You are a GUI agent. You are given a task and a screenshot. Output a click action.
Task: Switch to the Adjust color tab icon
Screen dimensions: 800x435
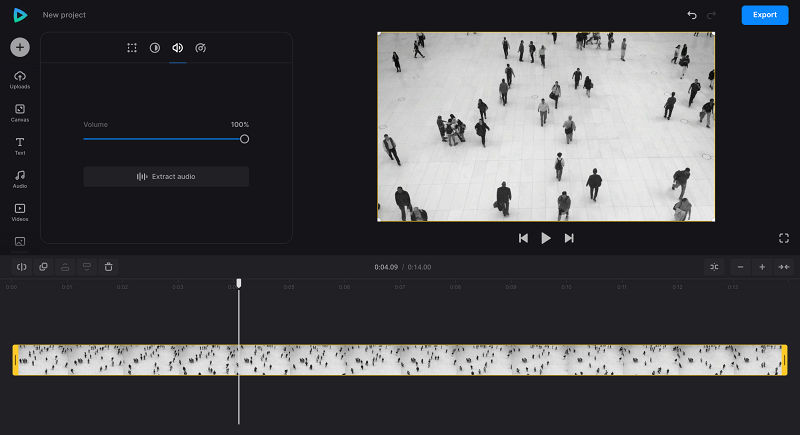pyautogui.click(x=155, y=48)
